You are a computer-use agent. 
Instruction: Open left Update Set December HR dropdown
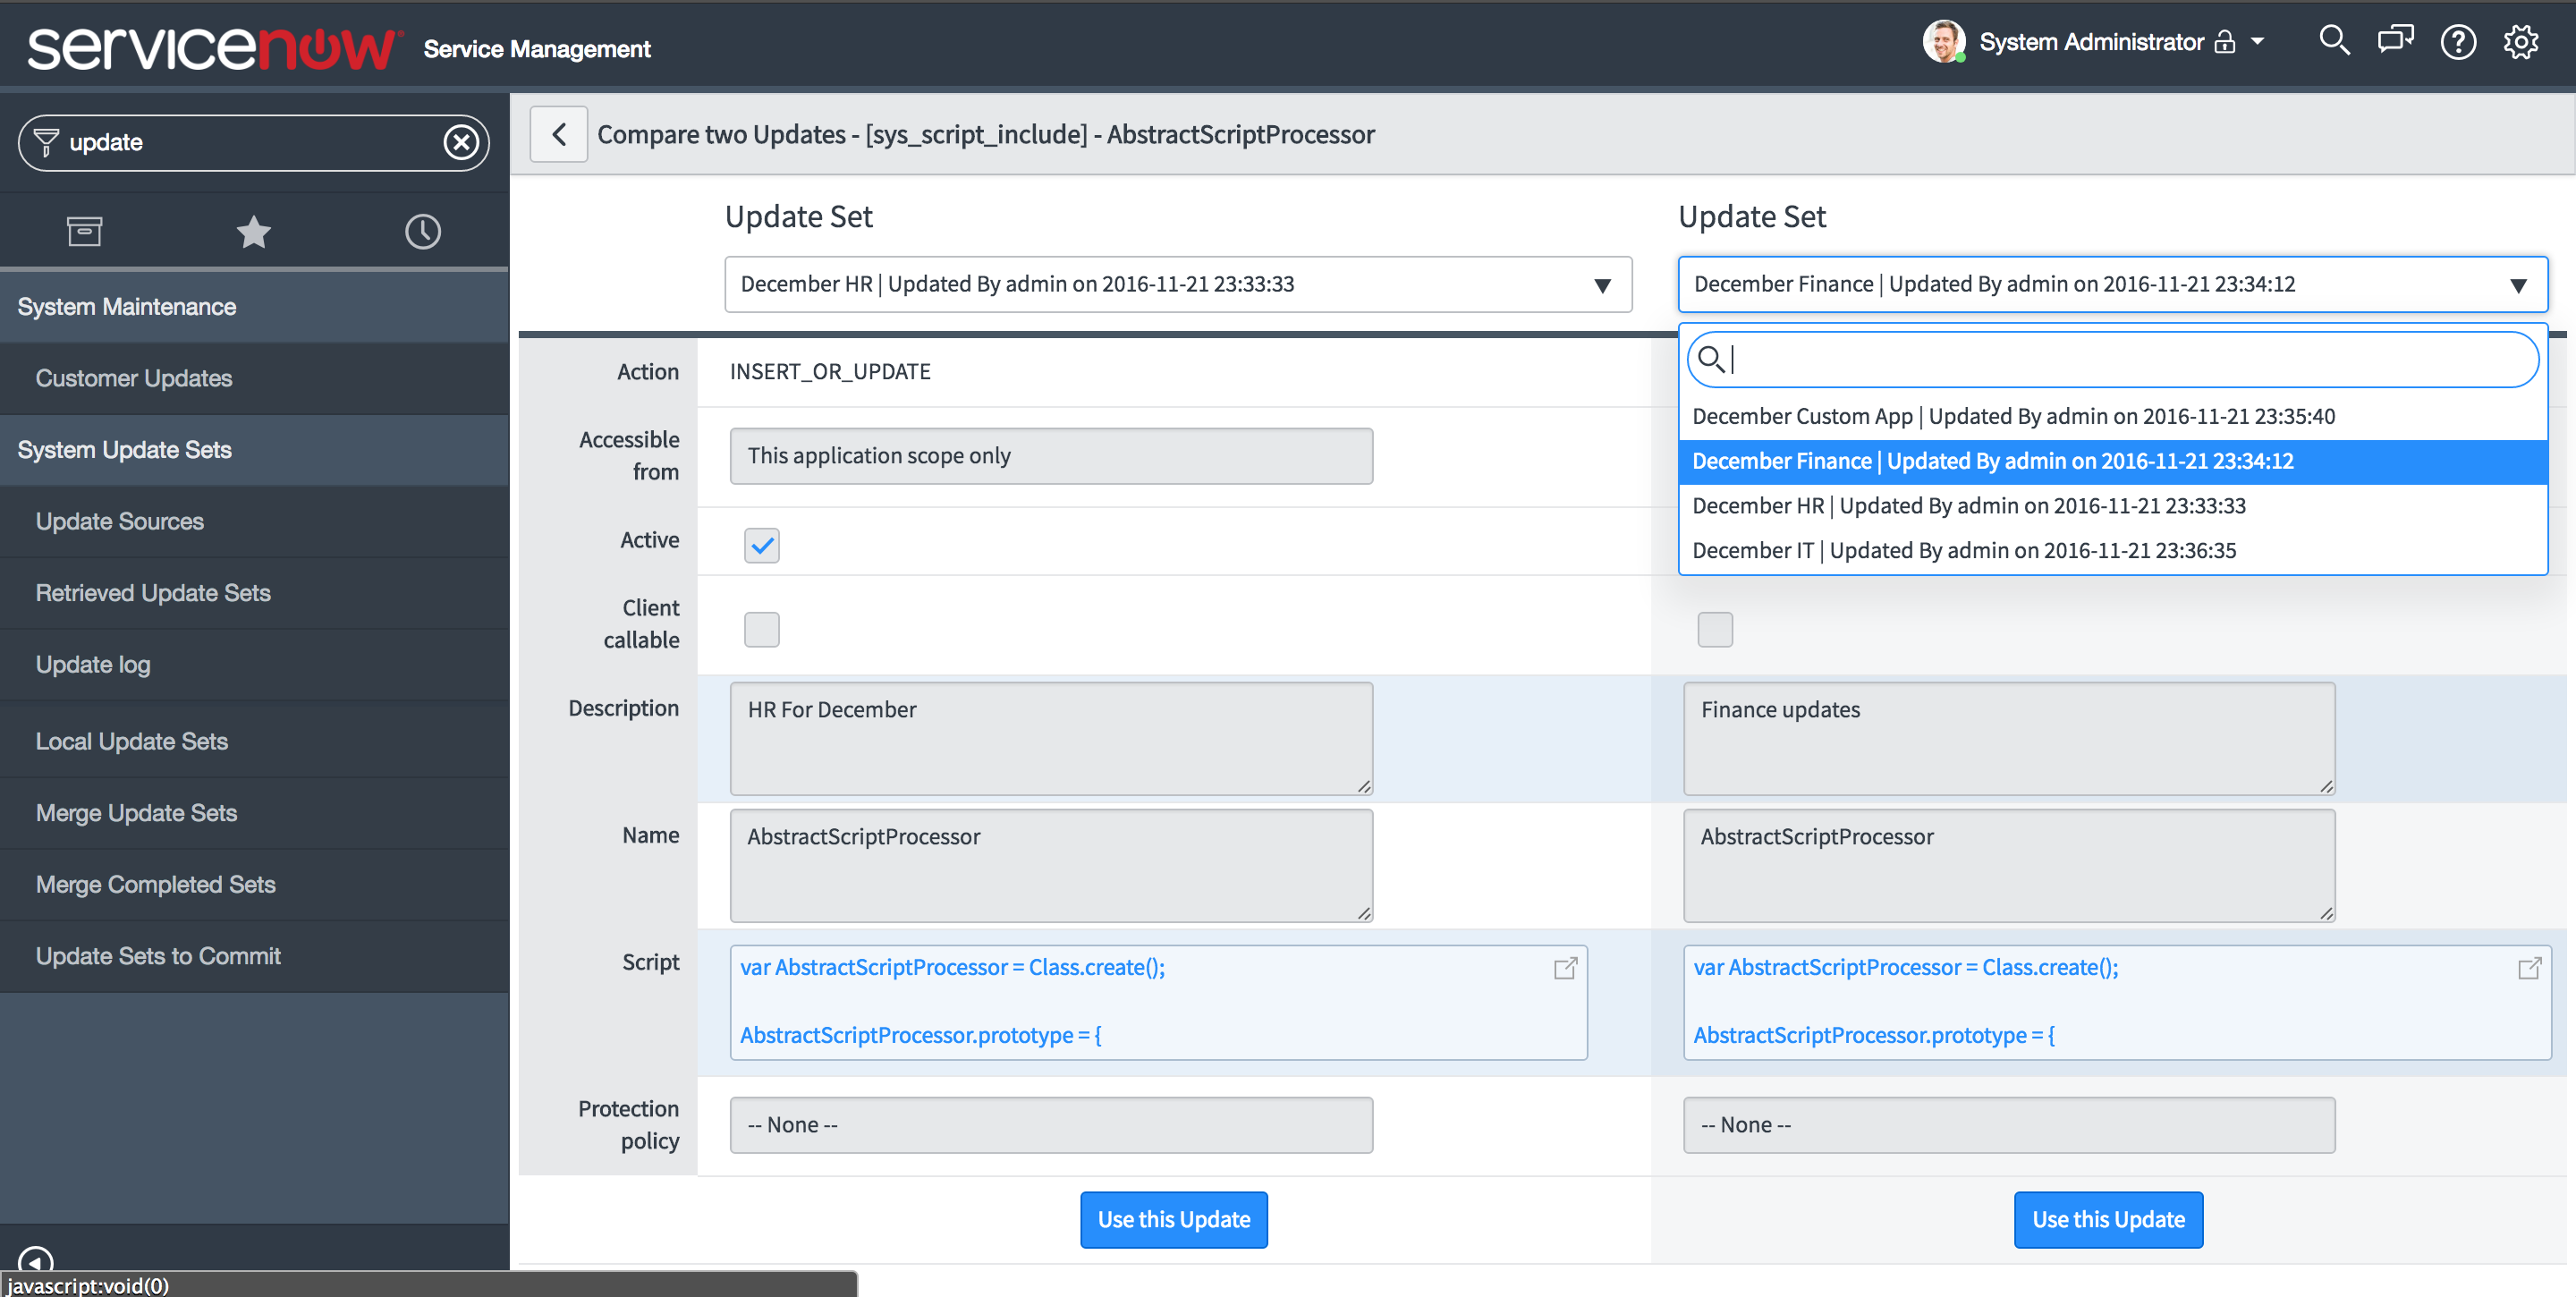(x=1178, y=284)
